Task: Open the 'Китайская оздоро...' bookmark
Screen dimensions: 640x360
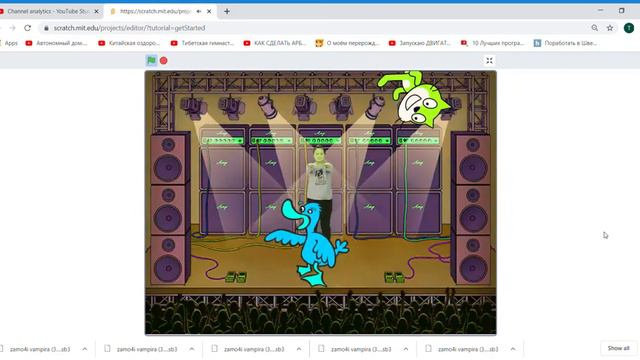Action: pyautogui.click(x=129, y=43)
